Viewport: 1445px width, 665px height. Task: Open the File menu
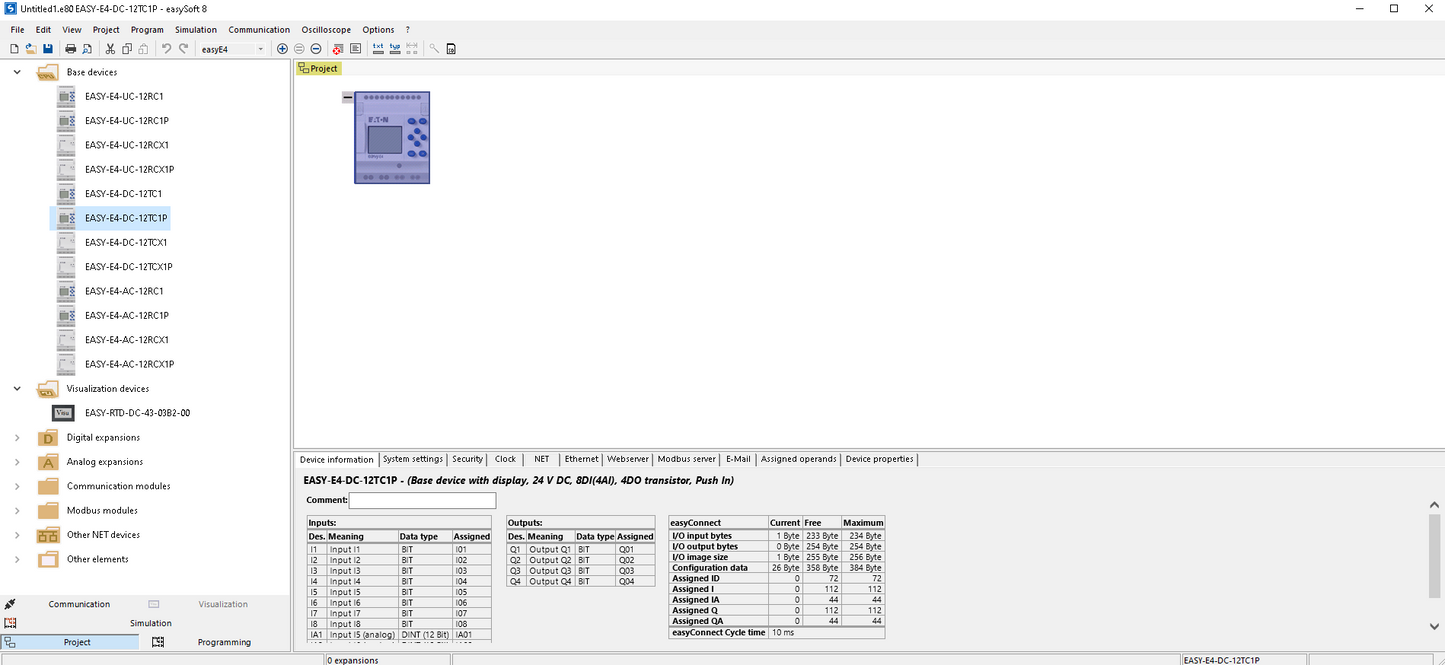click(18, 30)
